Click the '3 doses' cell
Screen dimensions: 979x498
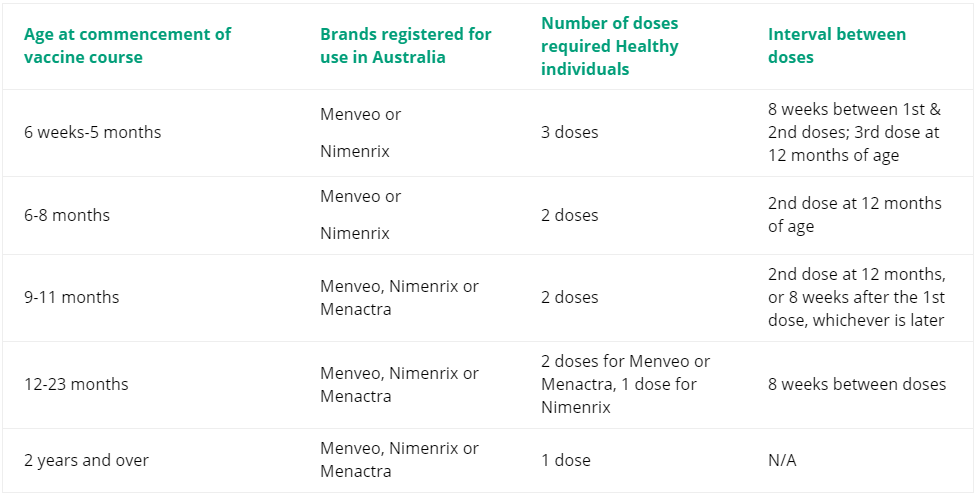[569, 132]
